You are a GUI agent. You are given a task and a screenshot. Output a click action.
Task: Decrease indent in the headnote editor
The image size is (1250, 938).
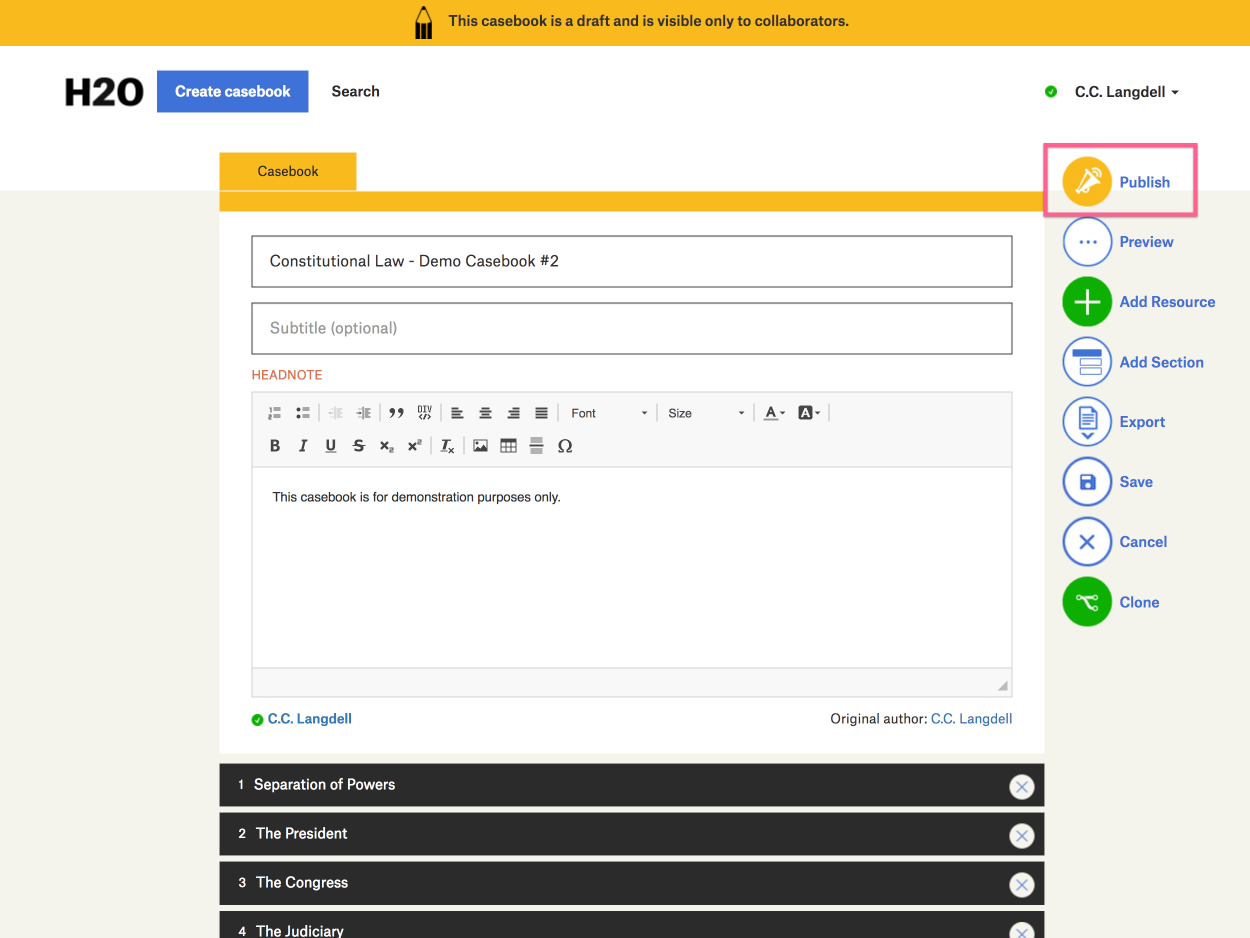[336, 413]
